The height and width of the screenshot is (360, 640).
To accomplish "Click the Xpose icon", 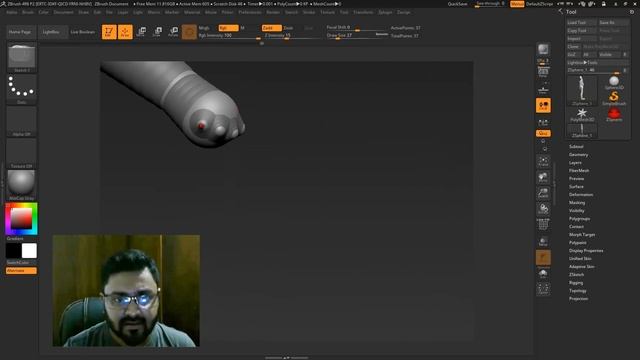I will [x=543, y=289].
